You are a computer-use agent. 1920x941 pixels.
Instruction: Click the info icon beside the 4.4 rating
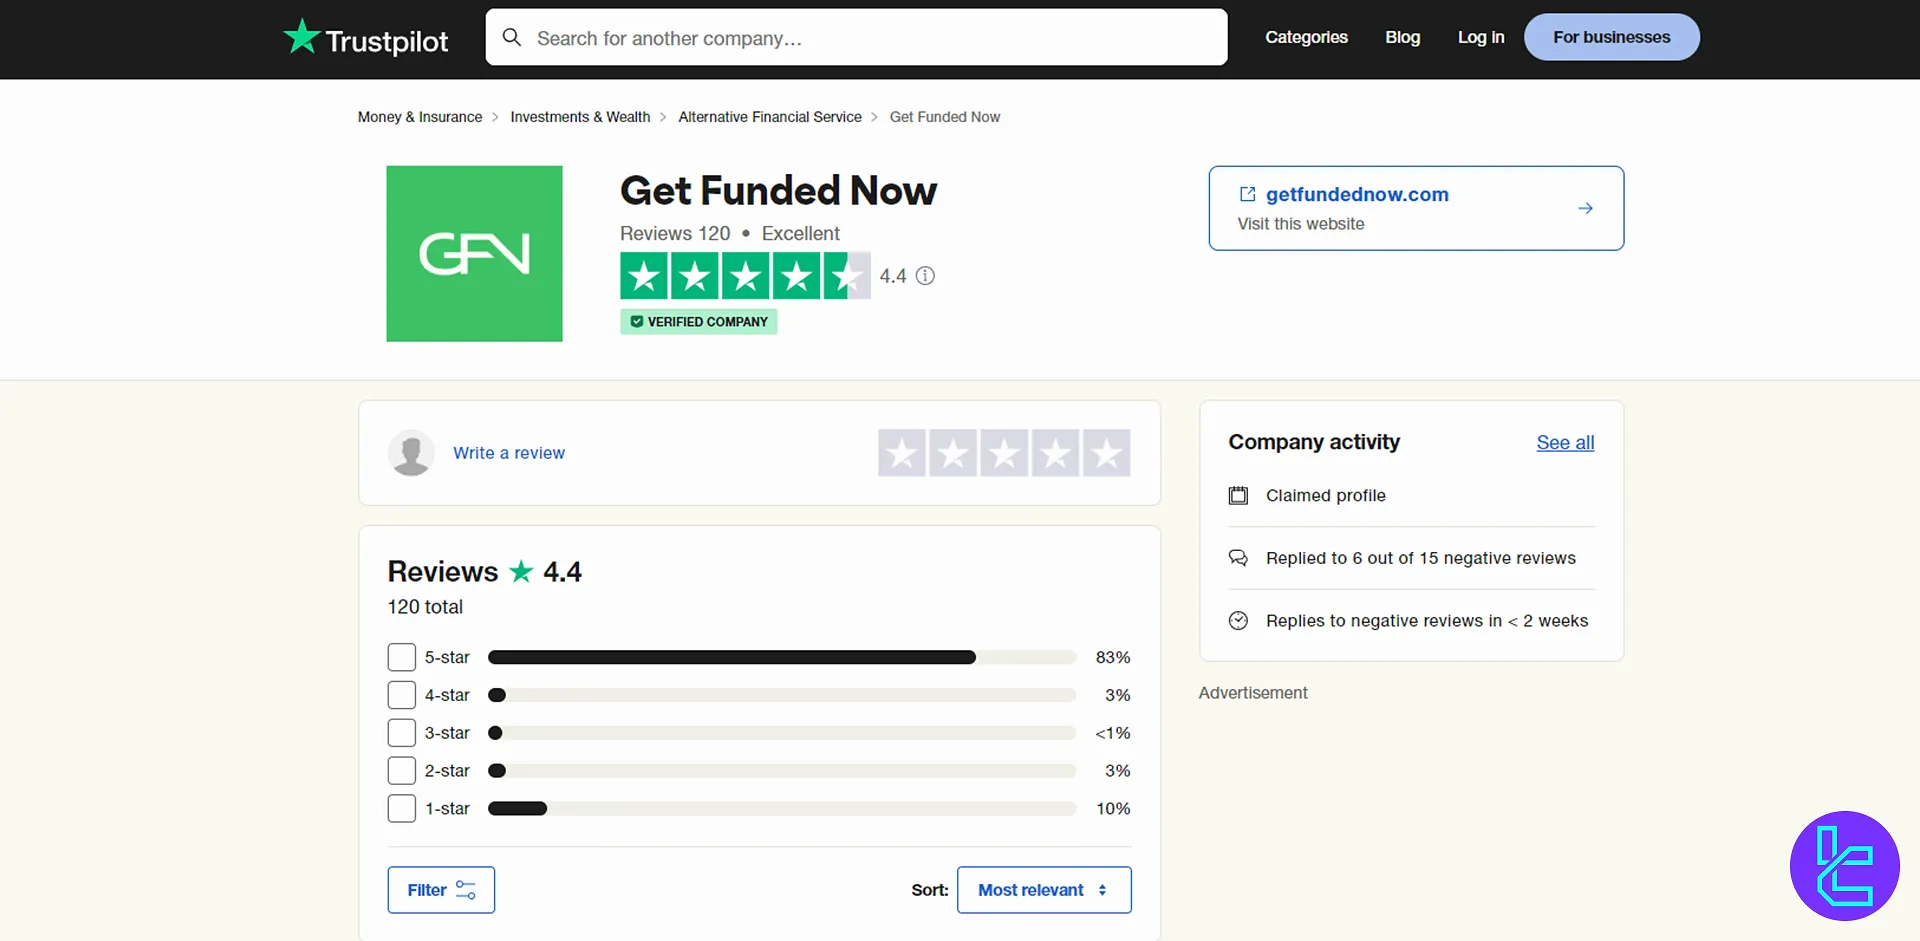click(x=925, y=276)
